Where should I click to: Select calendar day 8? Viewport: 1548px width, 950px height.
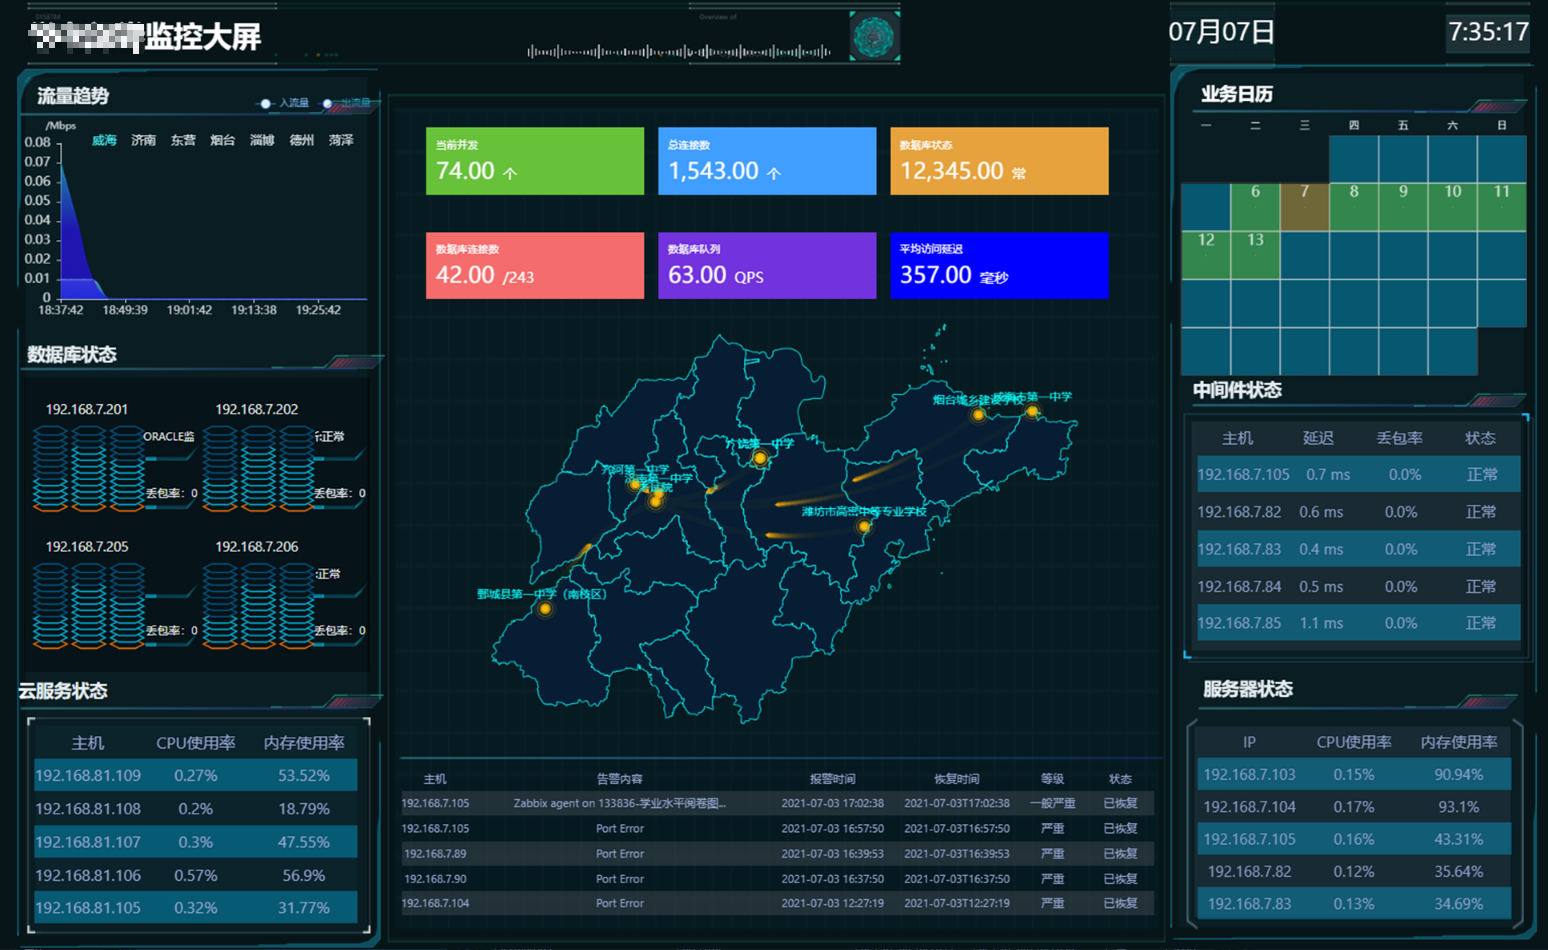tap(1354, 207)
